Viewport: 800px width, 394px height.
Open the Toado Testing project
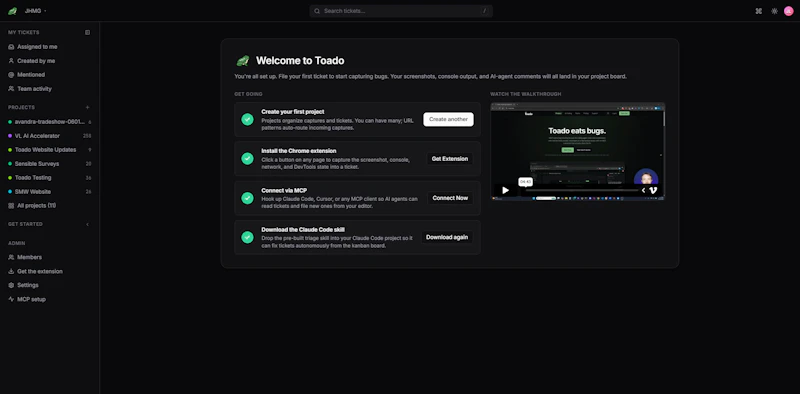49,178
